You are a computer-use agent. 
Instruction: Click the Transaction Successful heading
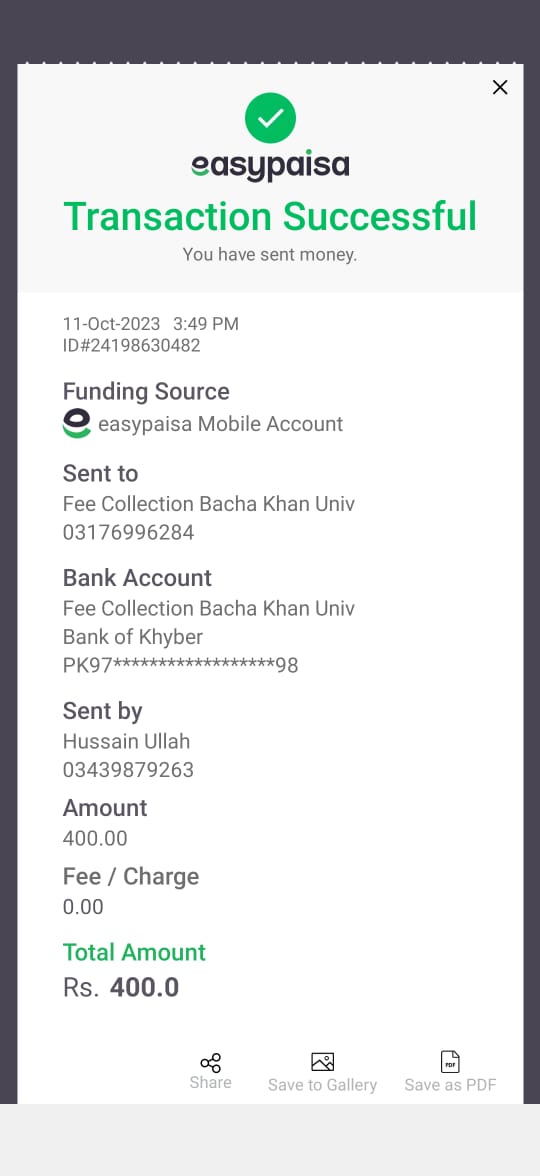(x=270, y=217)
